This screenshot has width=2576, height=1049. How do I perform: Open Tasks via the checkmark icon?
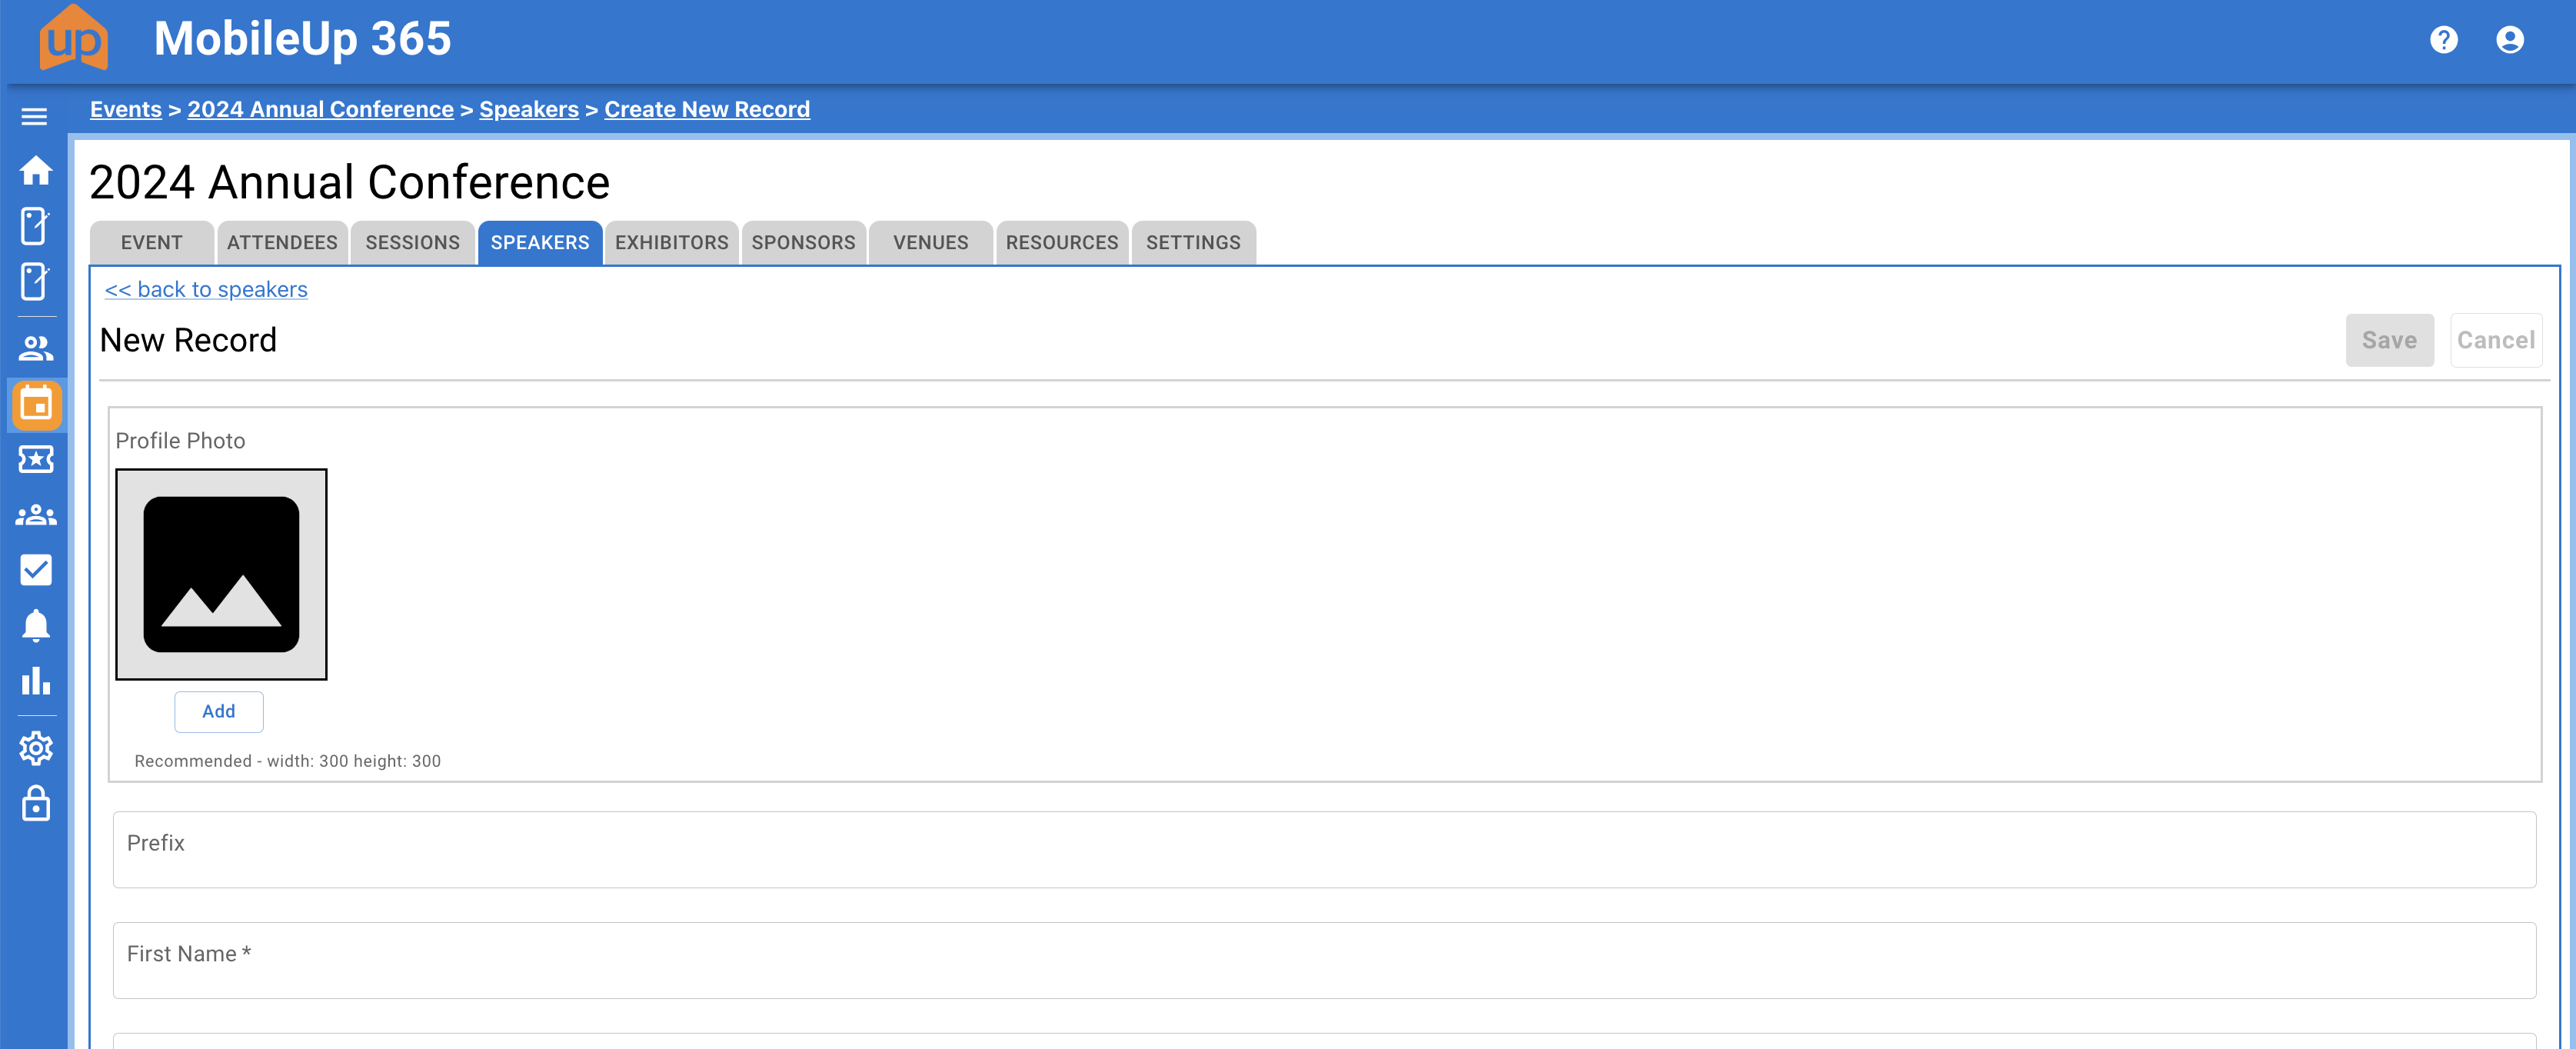click(x=36, y=569)
